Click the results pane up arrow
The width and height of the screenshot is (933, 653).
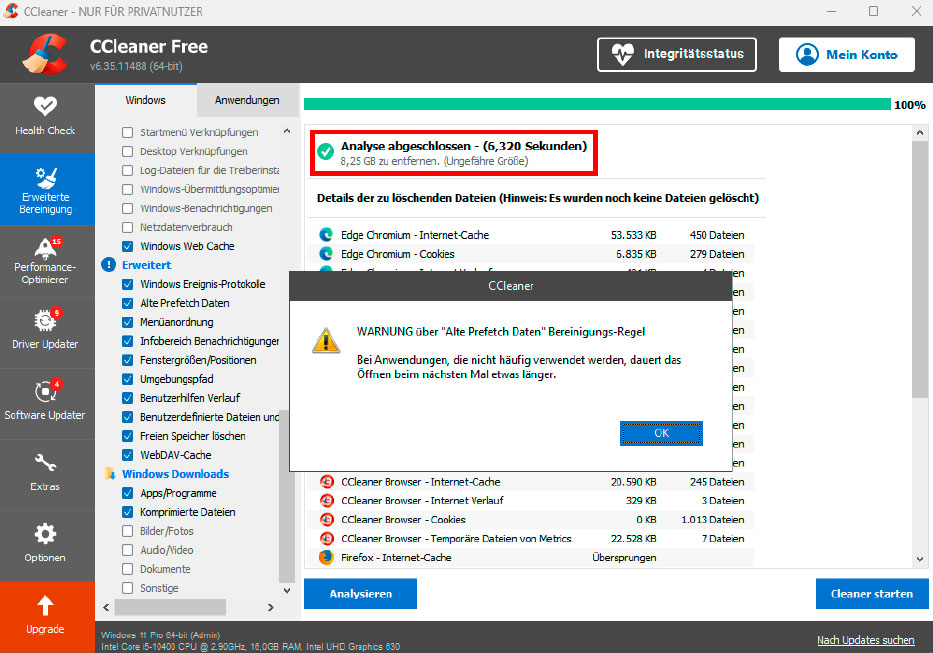click(x=920, y=133)
